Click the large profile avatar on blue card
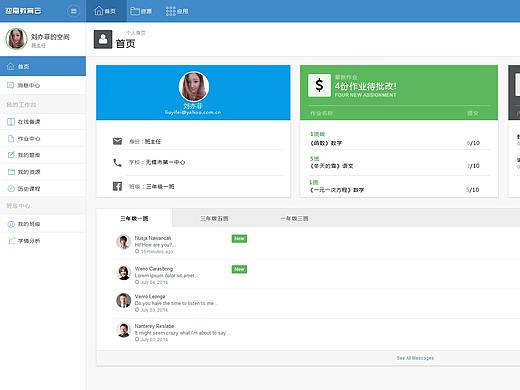Viewport: 520px width, 390px height. tap(194, 86)
